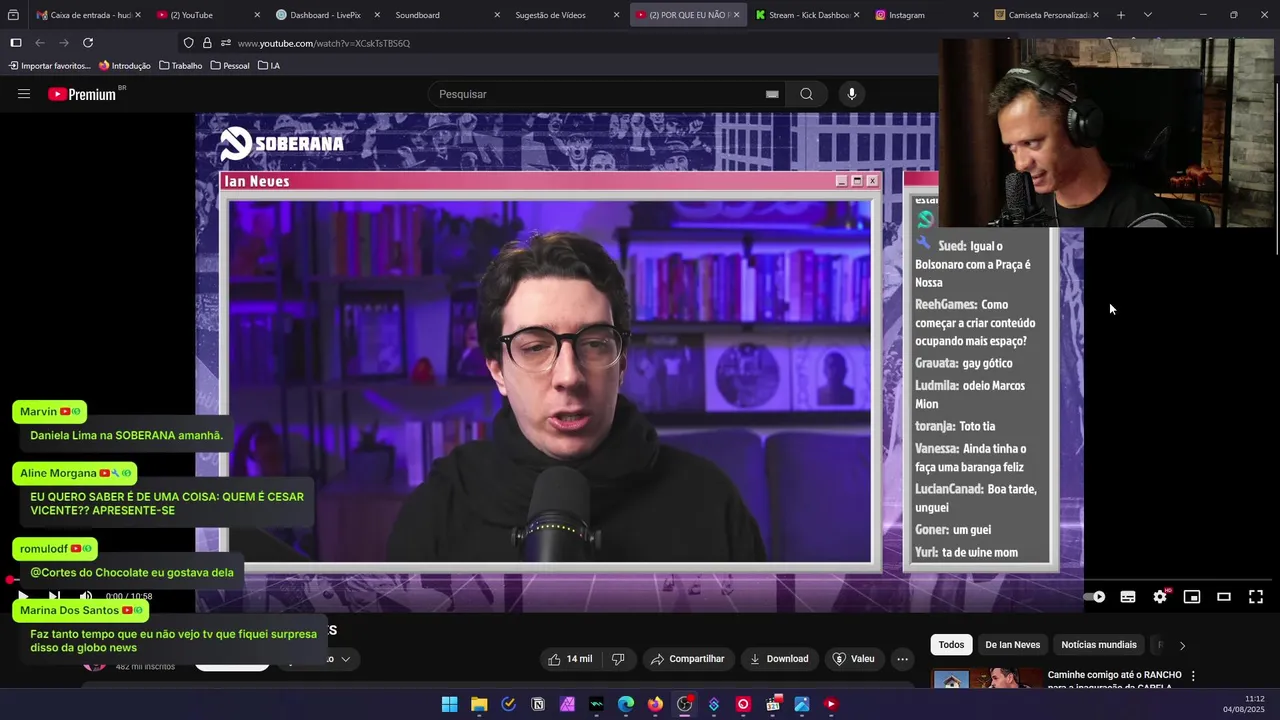The height and width of the screenshot is (720, 1280).
Task: Skip to next video
Action: pyautogui.click(x=54, y=596)
